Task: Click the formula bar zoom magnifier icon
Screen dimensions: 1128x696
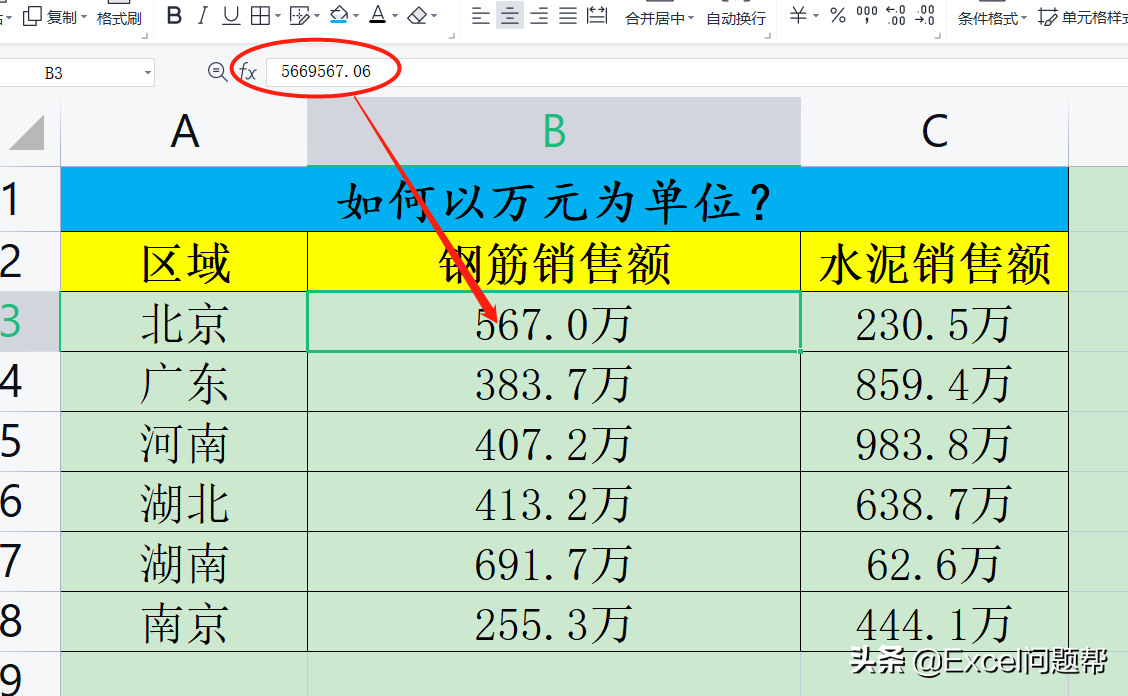Action: [217, 71]
